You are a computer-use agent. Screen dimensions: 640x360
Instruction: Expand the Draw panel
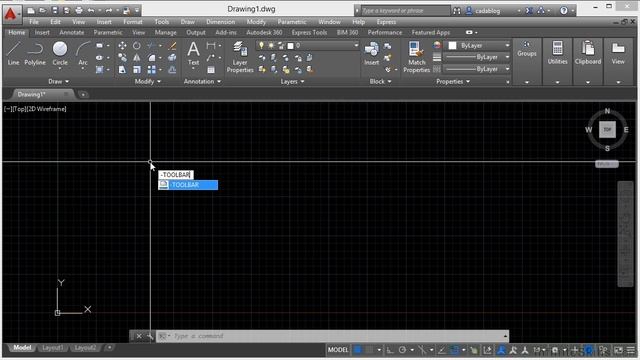58,82
